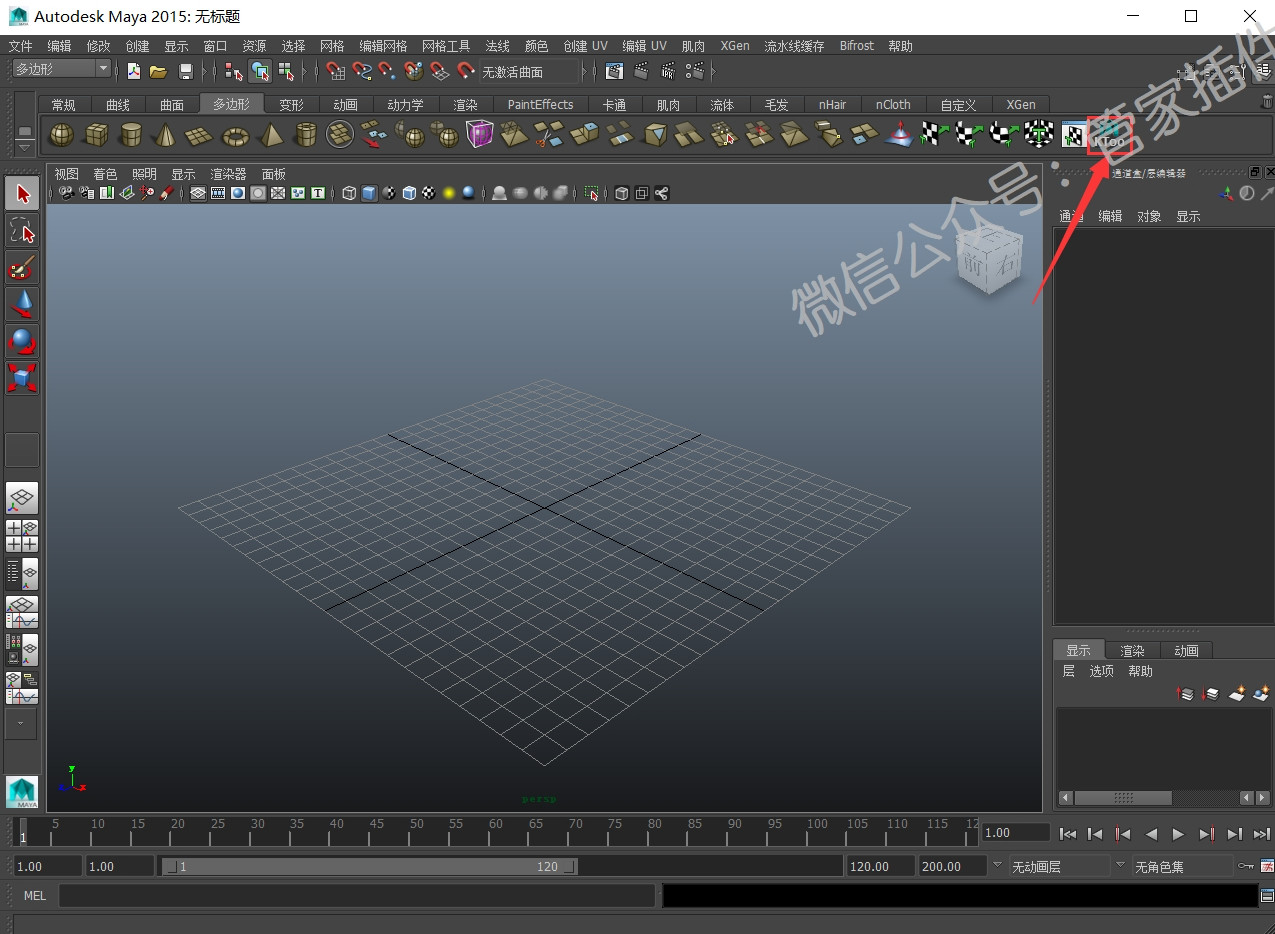Toggle the auto keyframe key icon

pyautogui.click(x=1245, y=866)
